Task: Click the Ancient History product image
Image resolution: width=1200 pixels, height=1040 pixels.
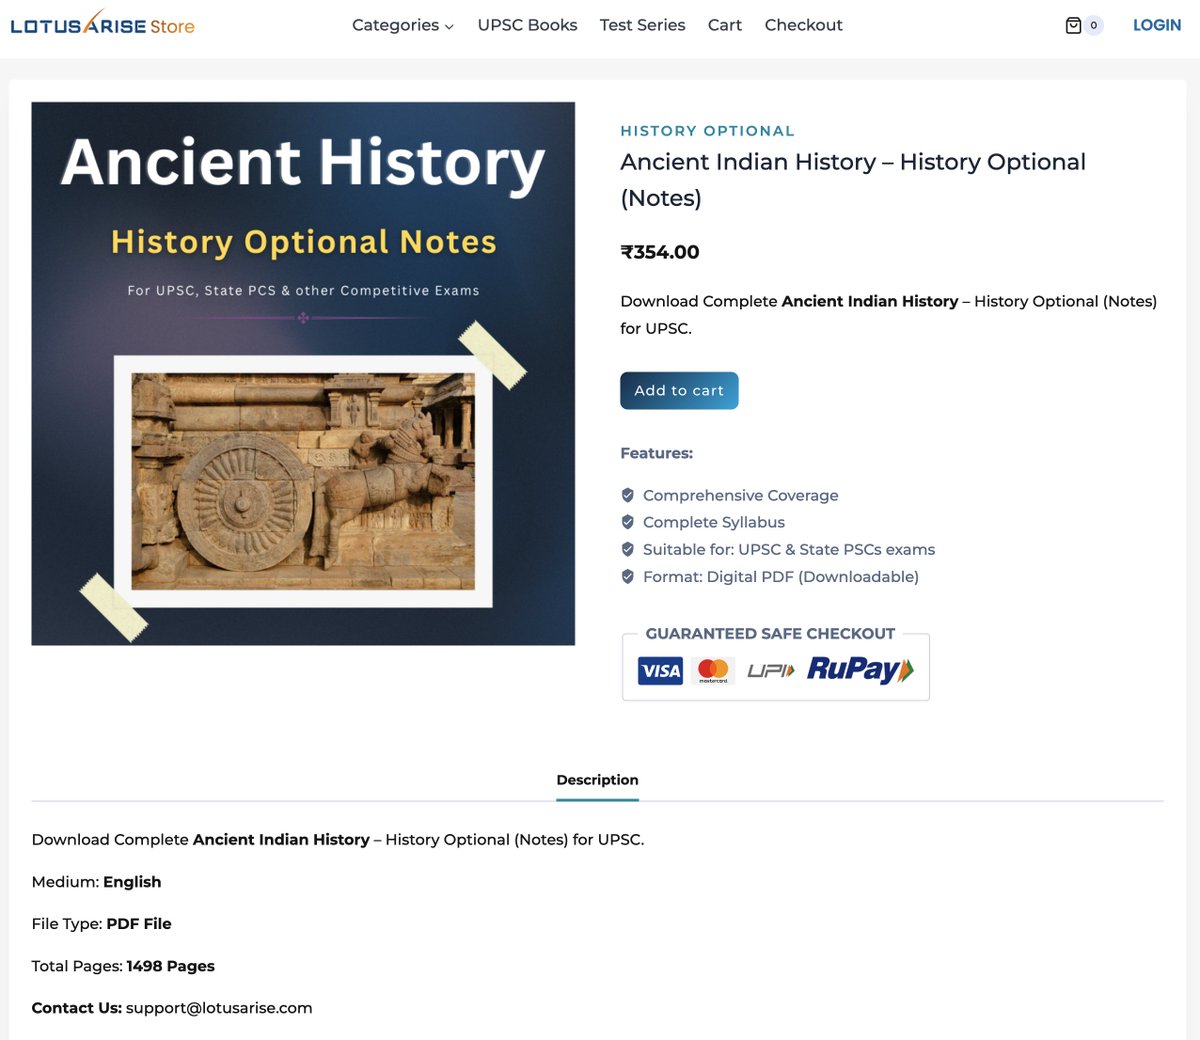Action: point(304,372)
